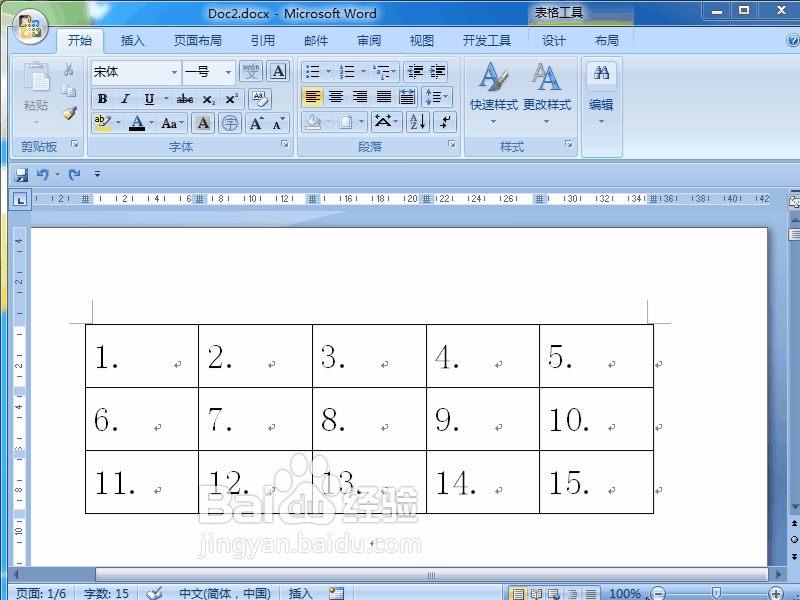Screen dimensions: 800x600
Task: Switch to the 插入 ribbon tab
Action: coord(134,41)
